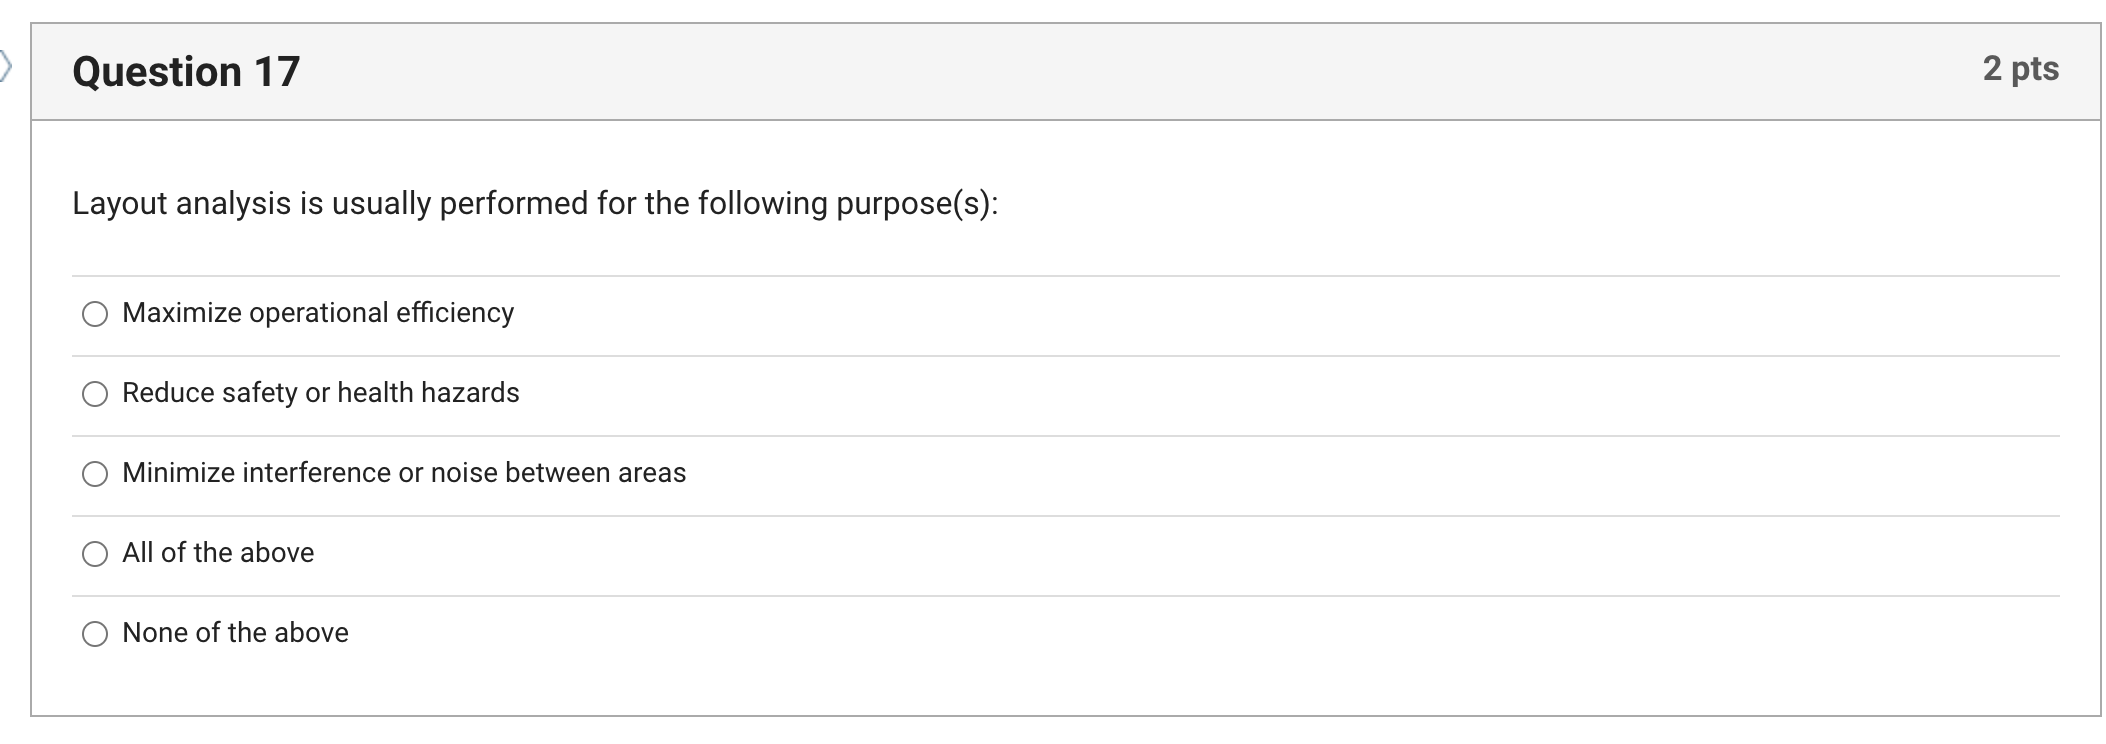Select the "Reduce safety or health hazards" option
The width and height of the screenshot is (2106, 744).
tap(95, 394)
